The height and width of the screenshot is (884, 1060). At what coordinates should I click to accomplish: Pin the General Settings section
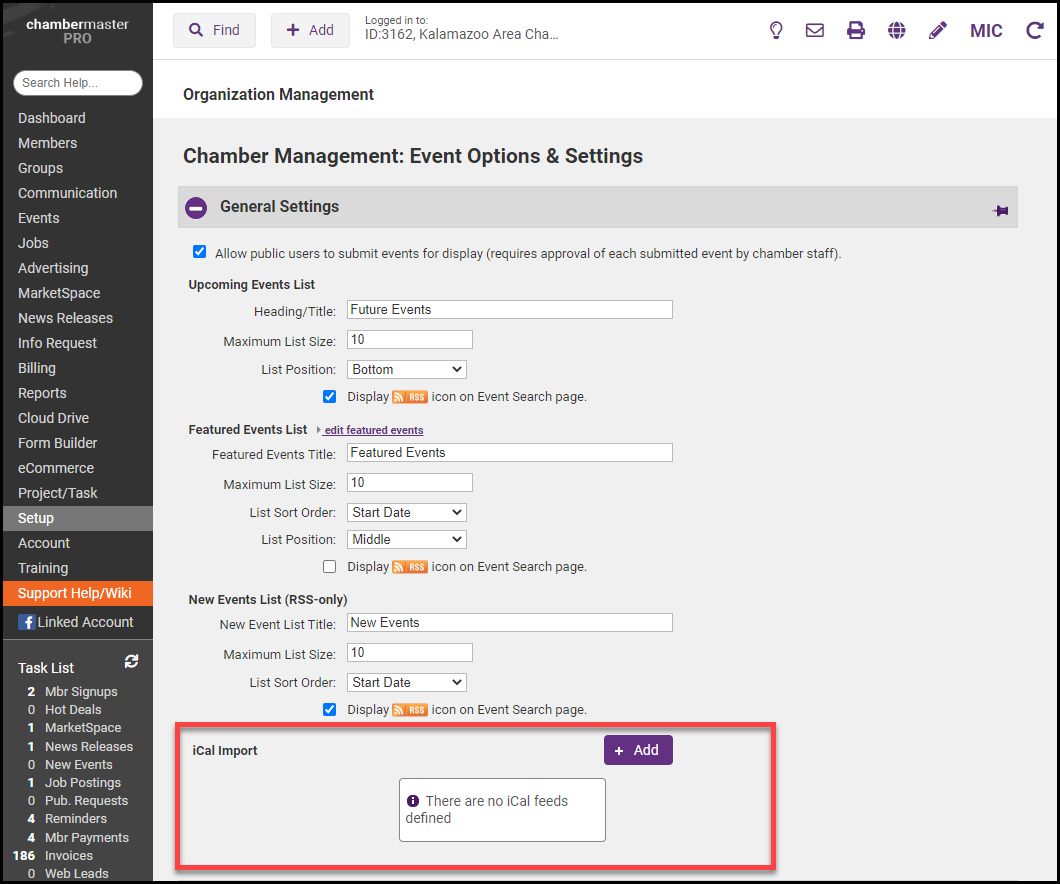pyautogui.click(x=1000, y=210)
